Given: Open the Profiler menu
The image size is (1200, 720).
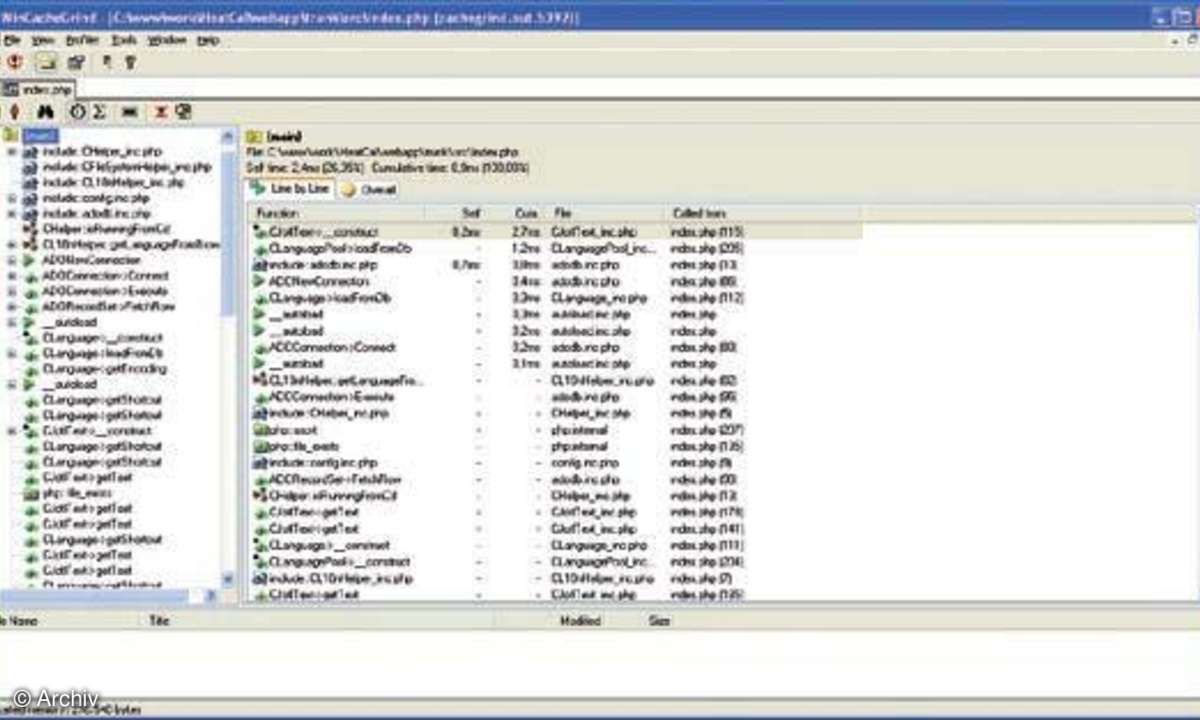Looking at the screenshot, I should click(x=82, y=40).
